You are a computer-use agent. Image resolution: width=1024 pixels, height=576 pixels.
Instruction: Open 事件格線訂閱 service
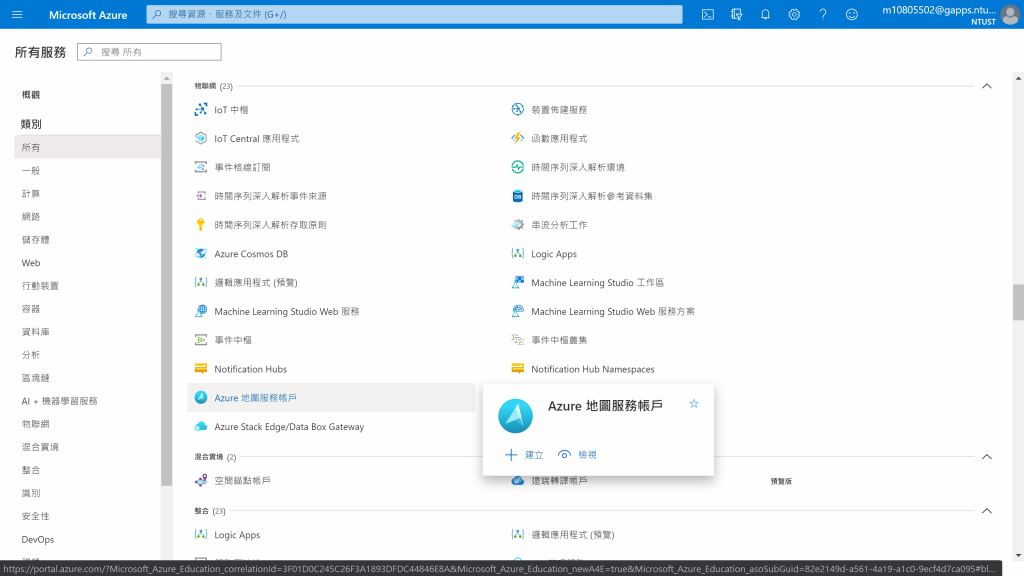point(242,167)
